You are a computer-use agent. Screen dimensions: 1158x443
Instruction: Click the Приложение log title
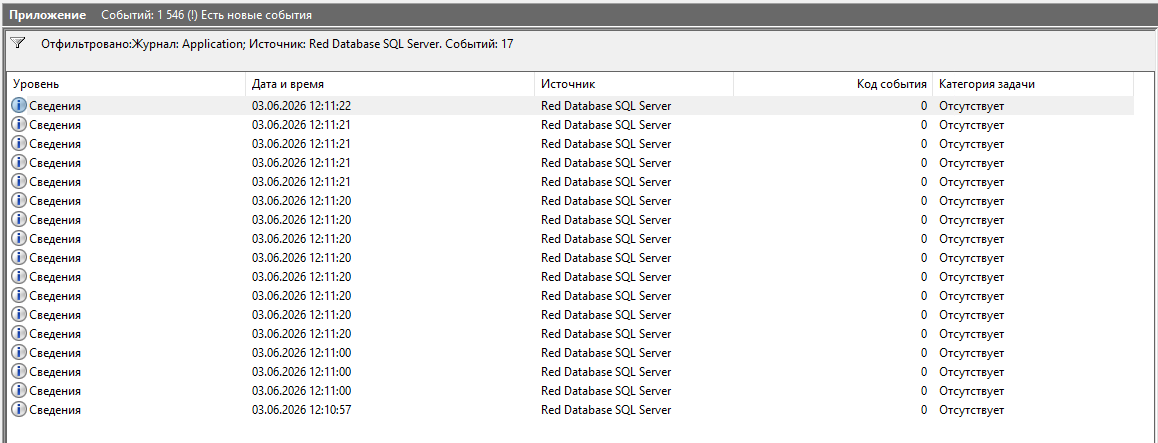[x=47, y=15]
